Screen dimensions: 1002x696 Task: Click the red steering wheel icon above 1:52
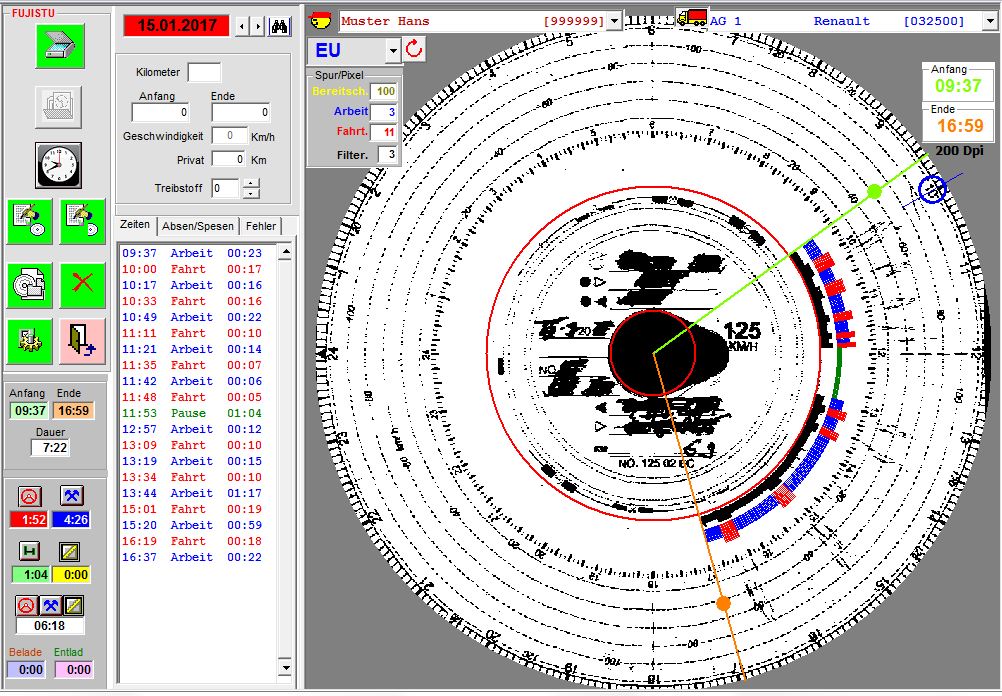click(30, 497)
